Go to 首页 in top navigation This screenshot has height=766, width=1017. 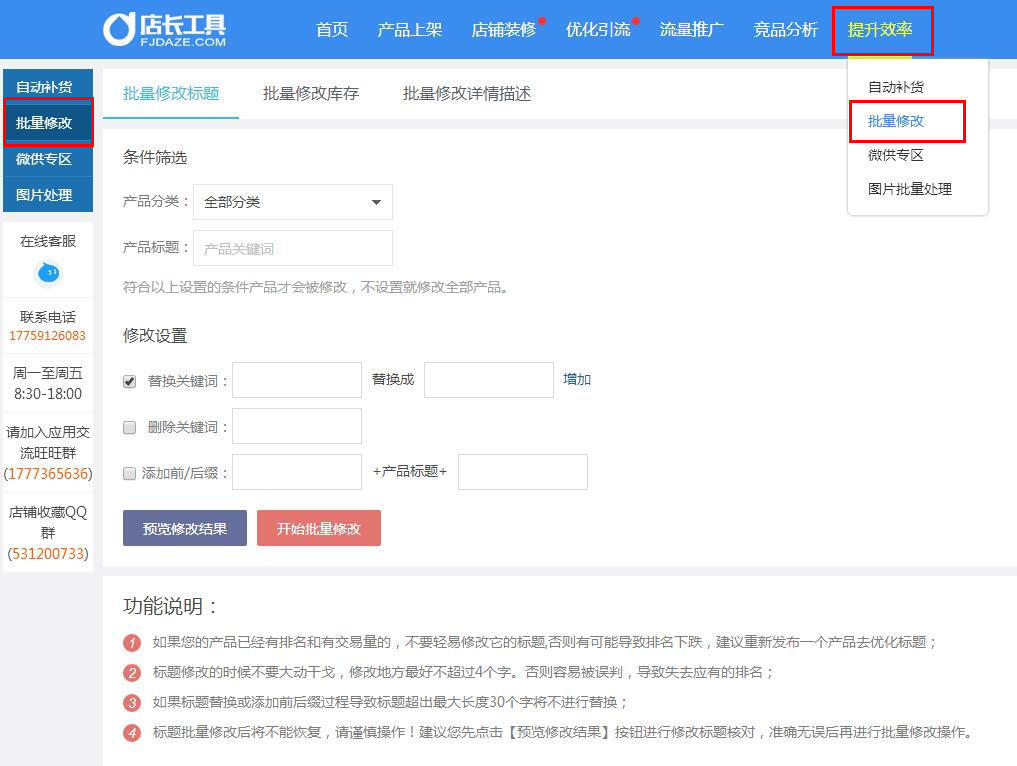[332, 30]
